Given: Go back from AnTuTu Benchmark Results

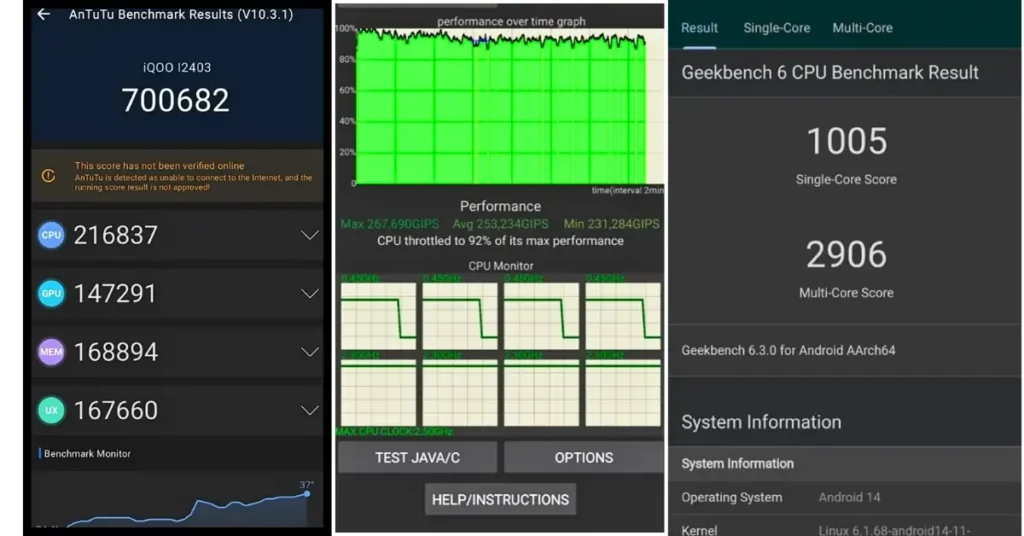Looking at the screenshot, I should [x=44, y=14].
